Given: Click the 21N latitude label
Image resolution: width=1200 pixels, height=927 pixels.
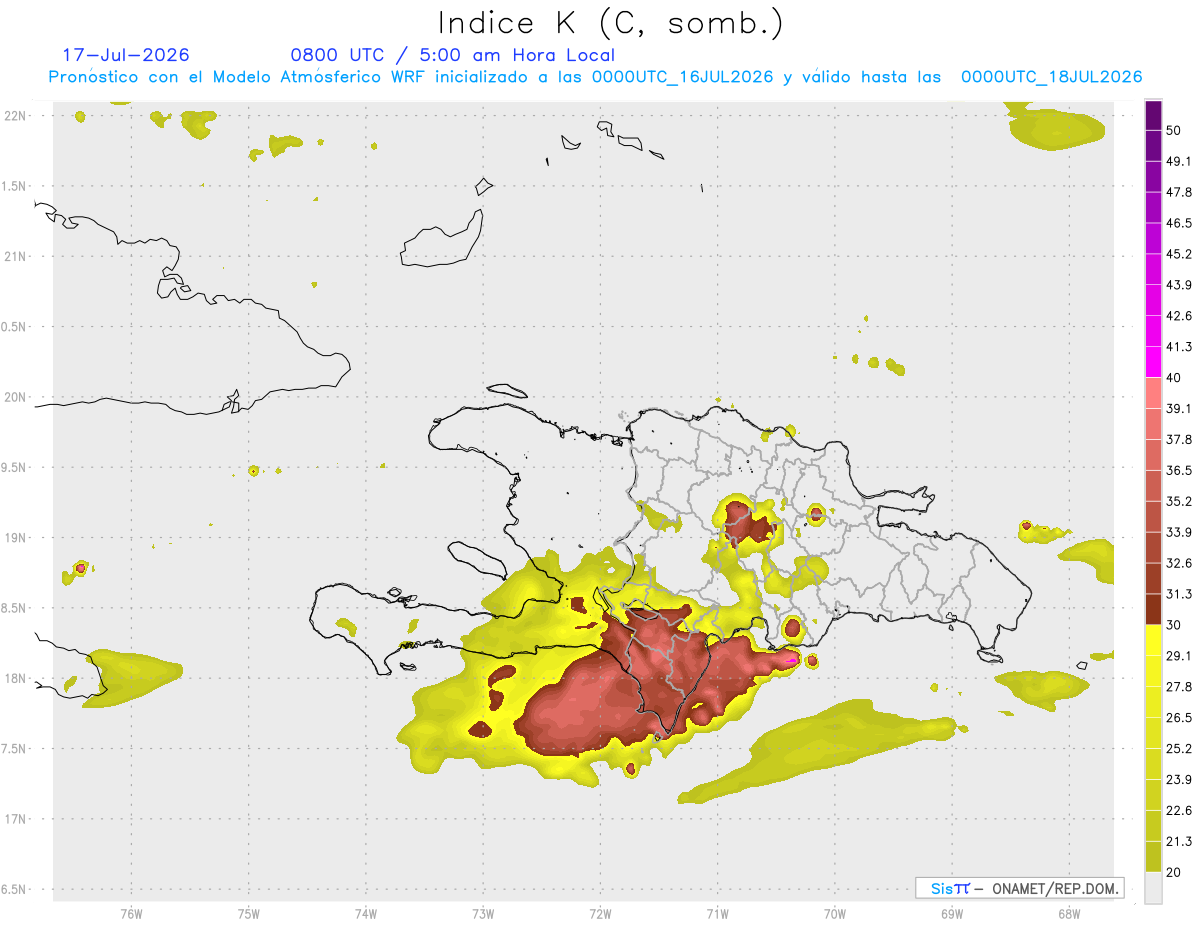Looking at the screenshot, I should pos(15,256).
